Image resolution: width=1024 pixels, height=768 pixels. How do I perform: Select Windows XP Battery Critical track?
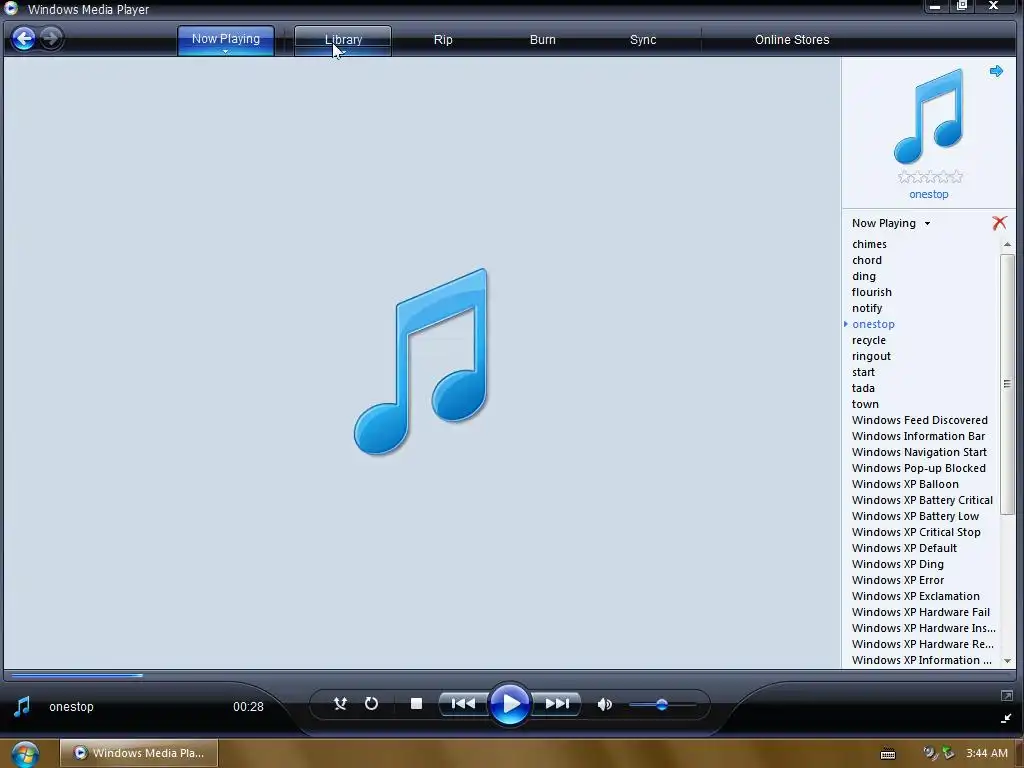[922, 500]
